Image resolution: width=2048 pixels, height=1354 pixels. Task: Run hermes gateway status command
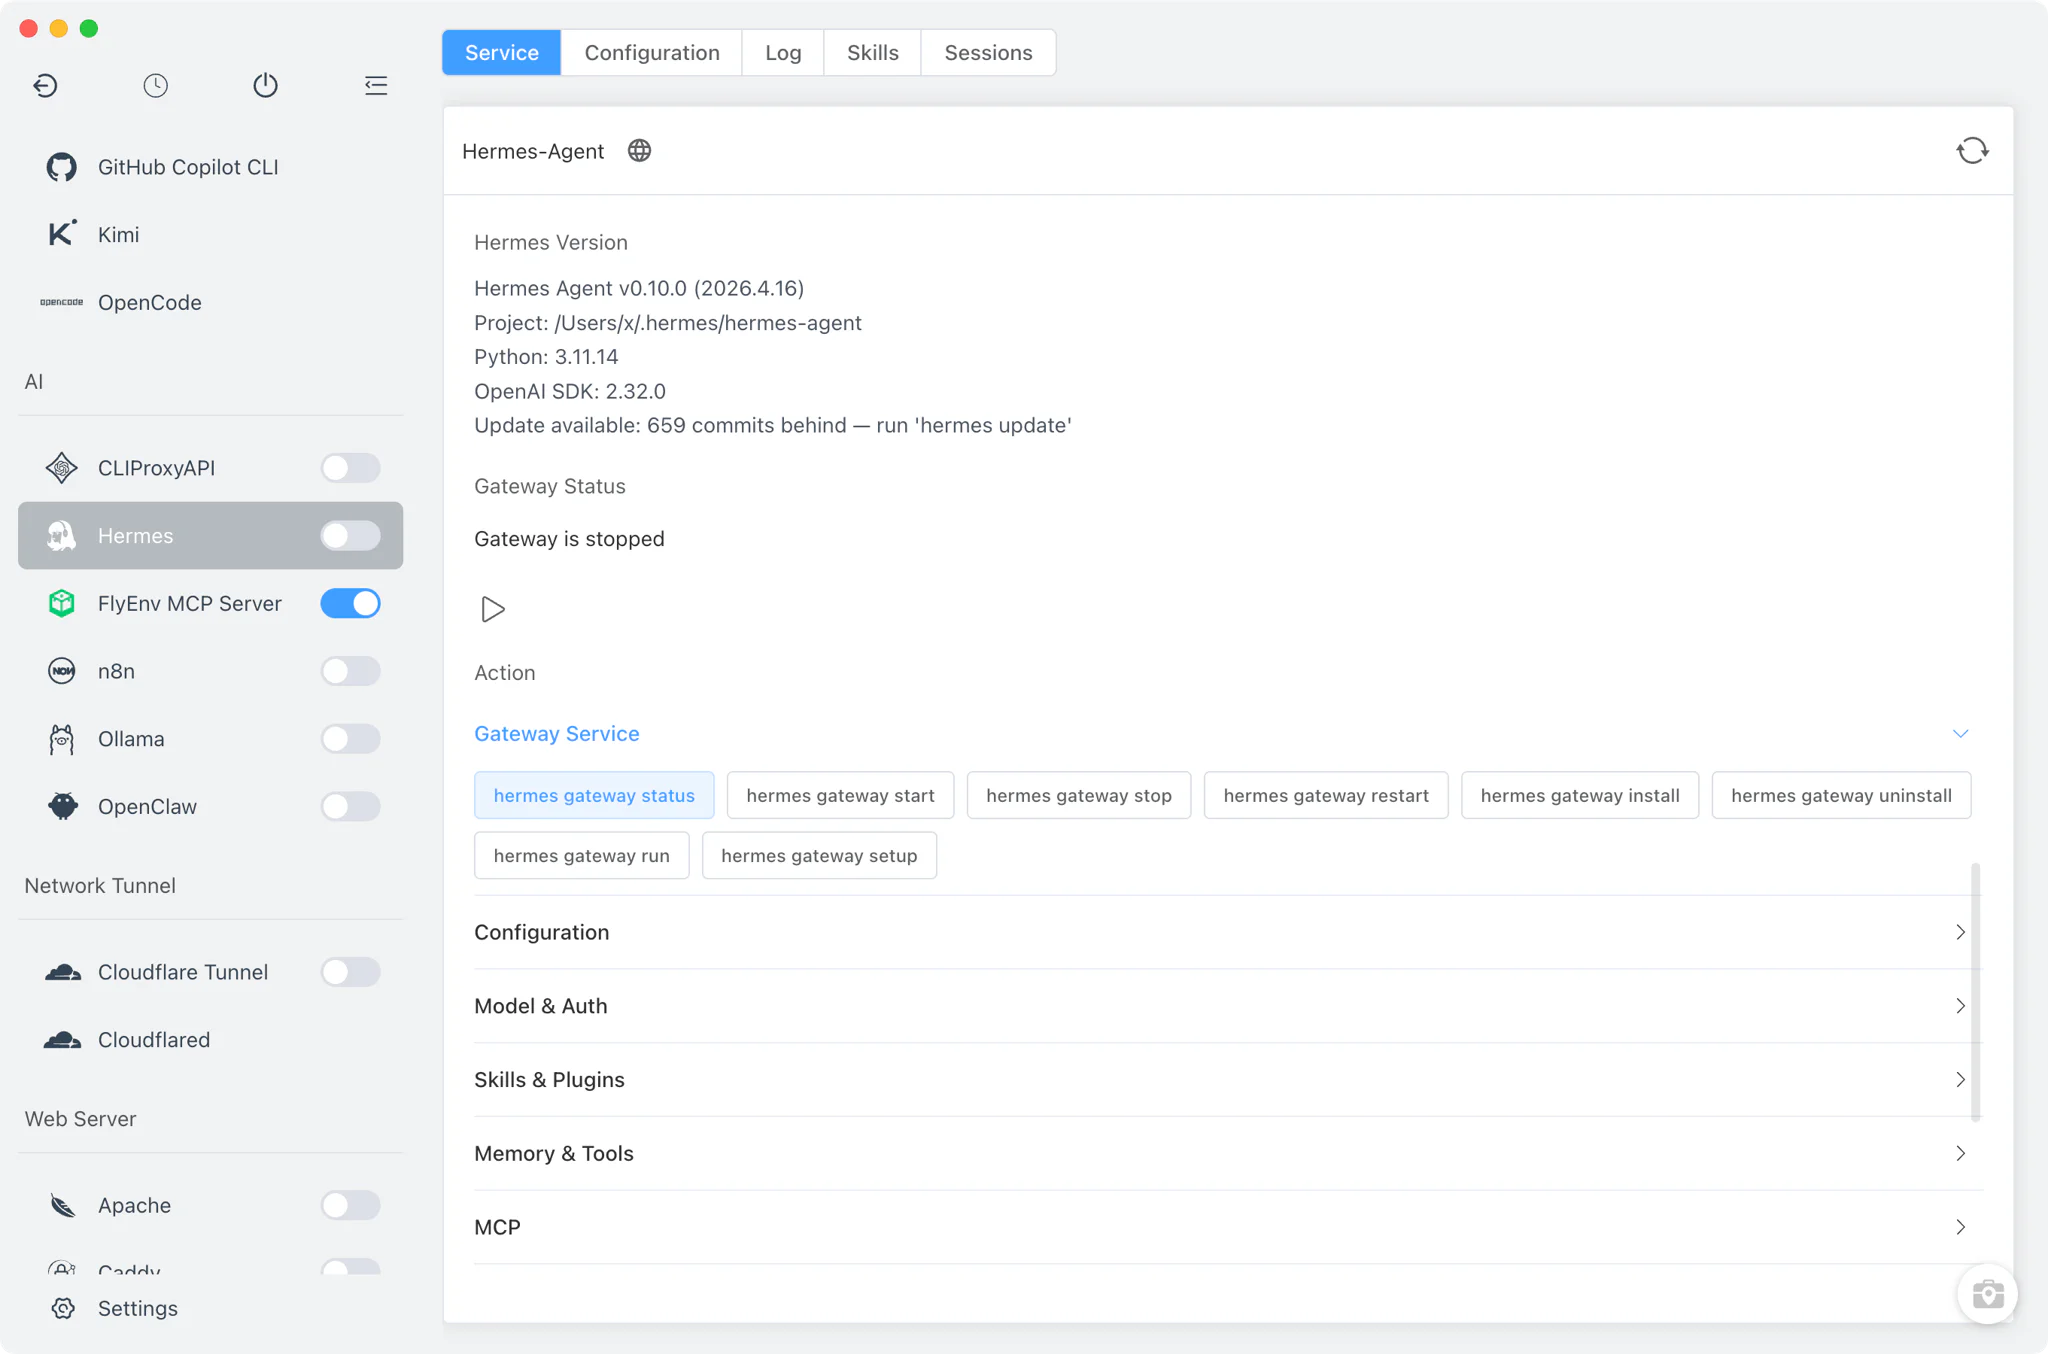pos(594,795)
